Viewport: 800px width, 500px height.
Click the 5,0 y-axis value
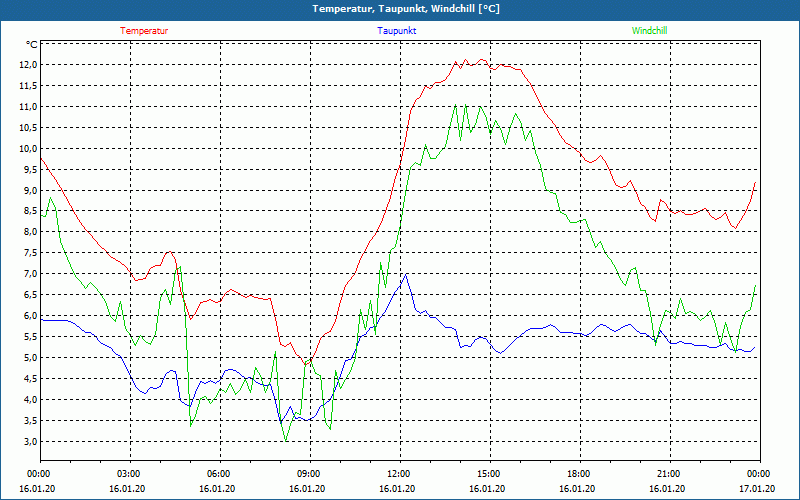pos(30,358)
